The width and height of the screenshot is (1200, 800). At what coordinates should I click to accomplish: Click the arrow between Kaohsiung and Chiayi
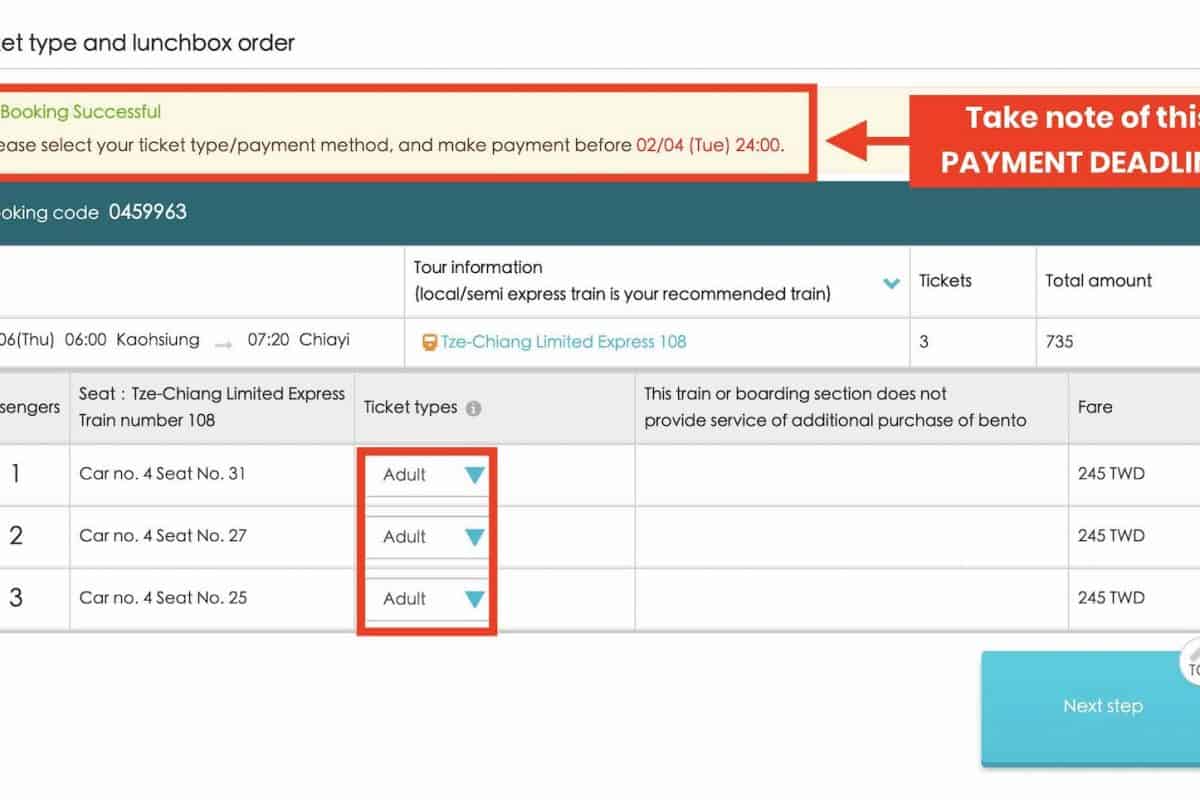point(223,342)
